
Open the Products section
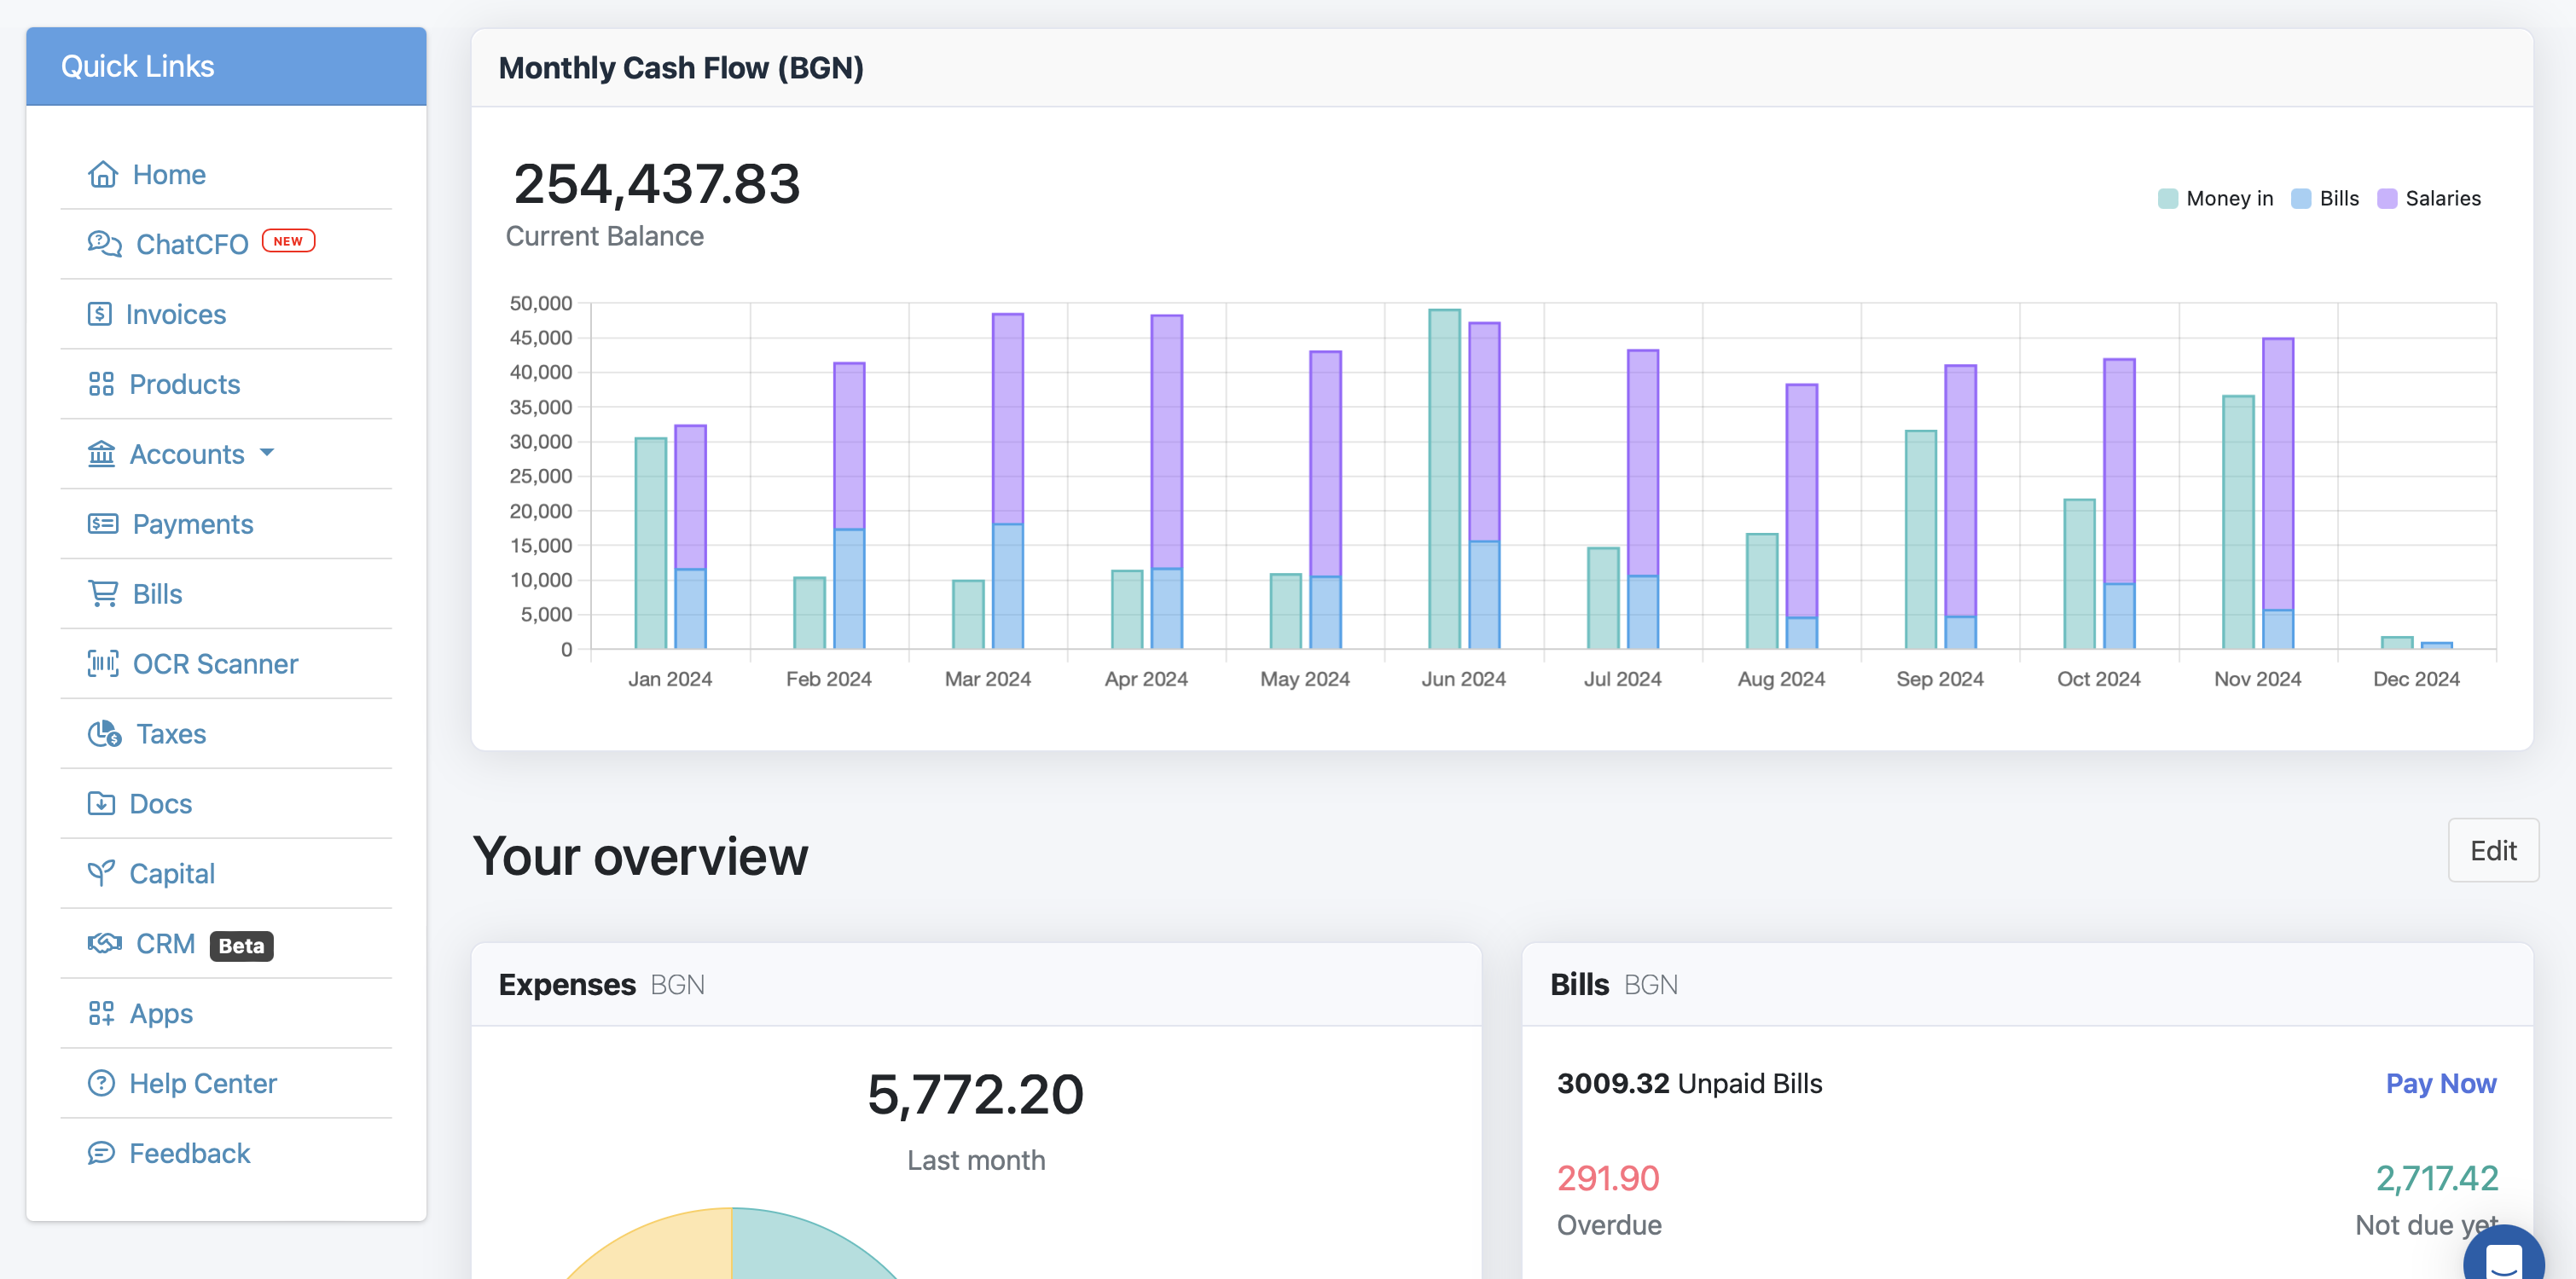[185, 384]
